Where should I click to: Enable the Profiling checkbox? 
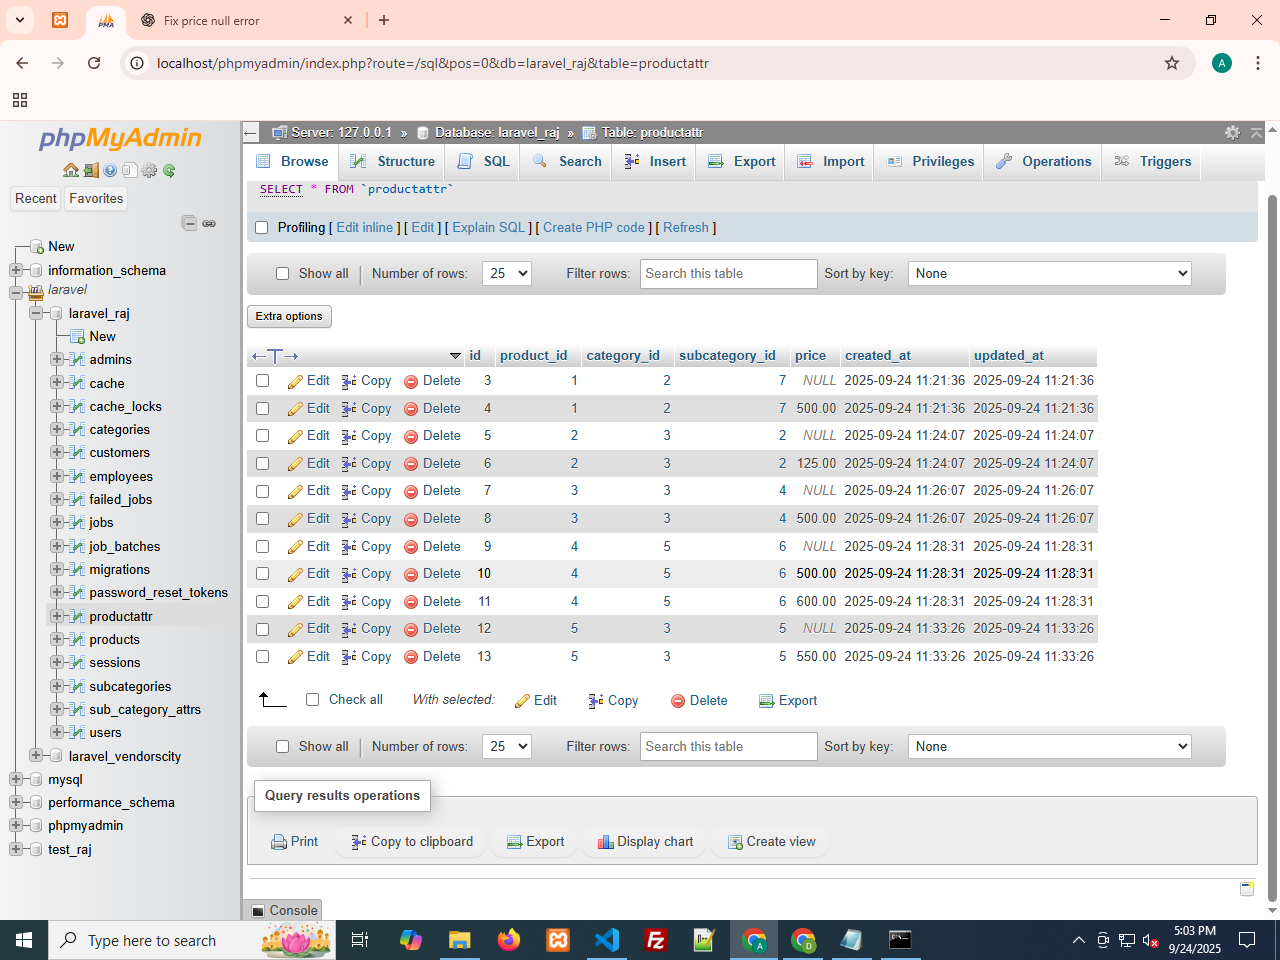tap(262, 228)
